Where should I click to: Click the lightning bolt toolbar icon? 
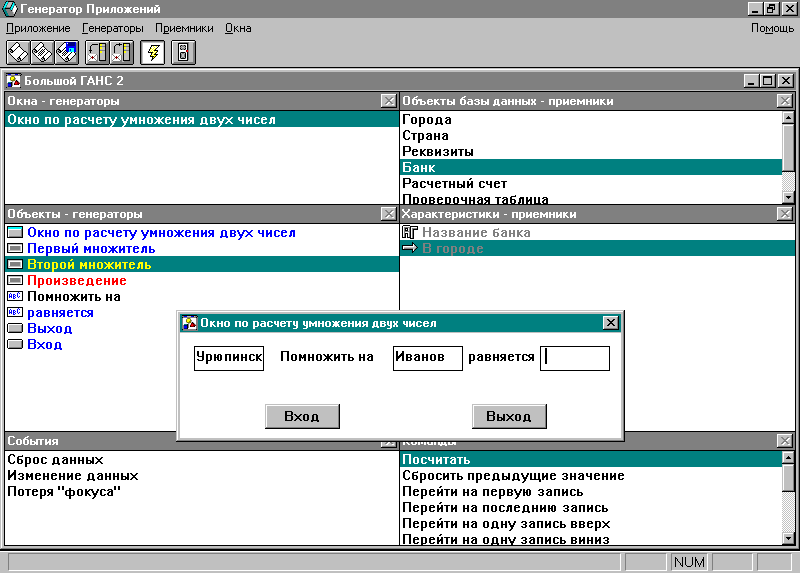(x=154, y=52)
